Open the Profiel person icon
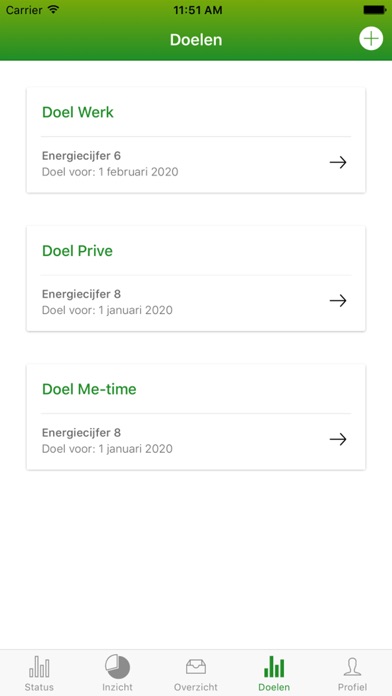Viewport: 392px width, 696px height. click(x=352, y=667)
